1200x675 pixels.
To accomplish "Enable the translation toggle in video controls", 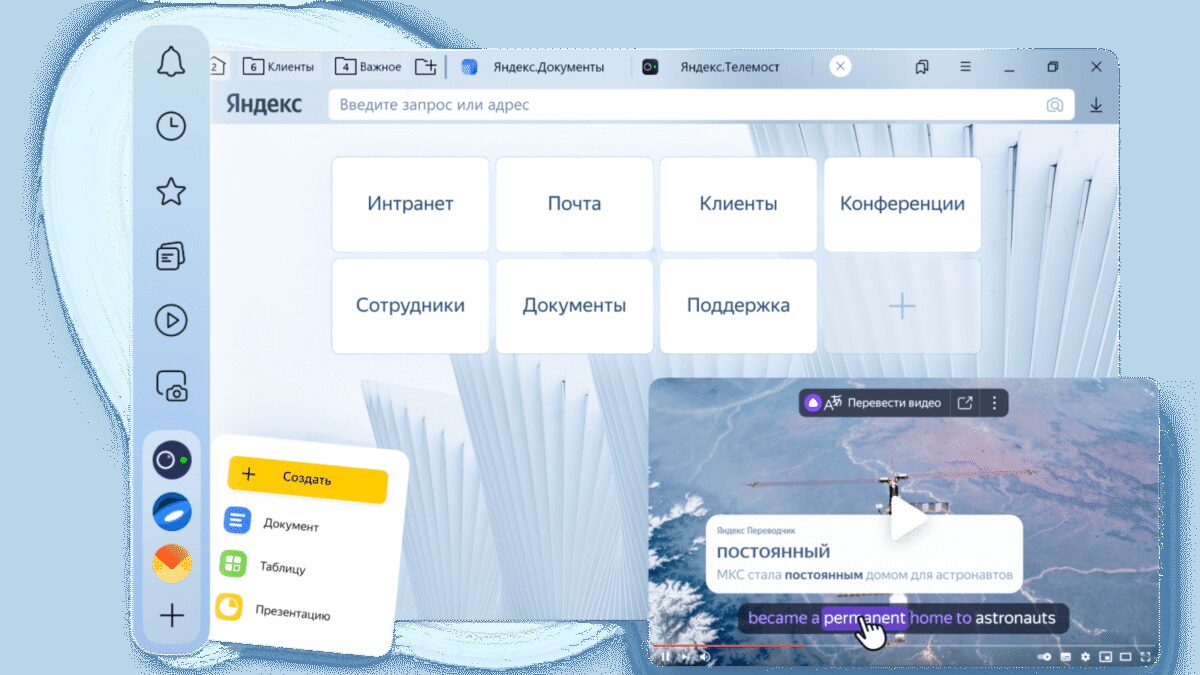I will [x=1044, y=656].
